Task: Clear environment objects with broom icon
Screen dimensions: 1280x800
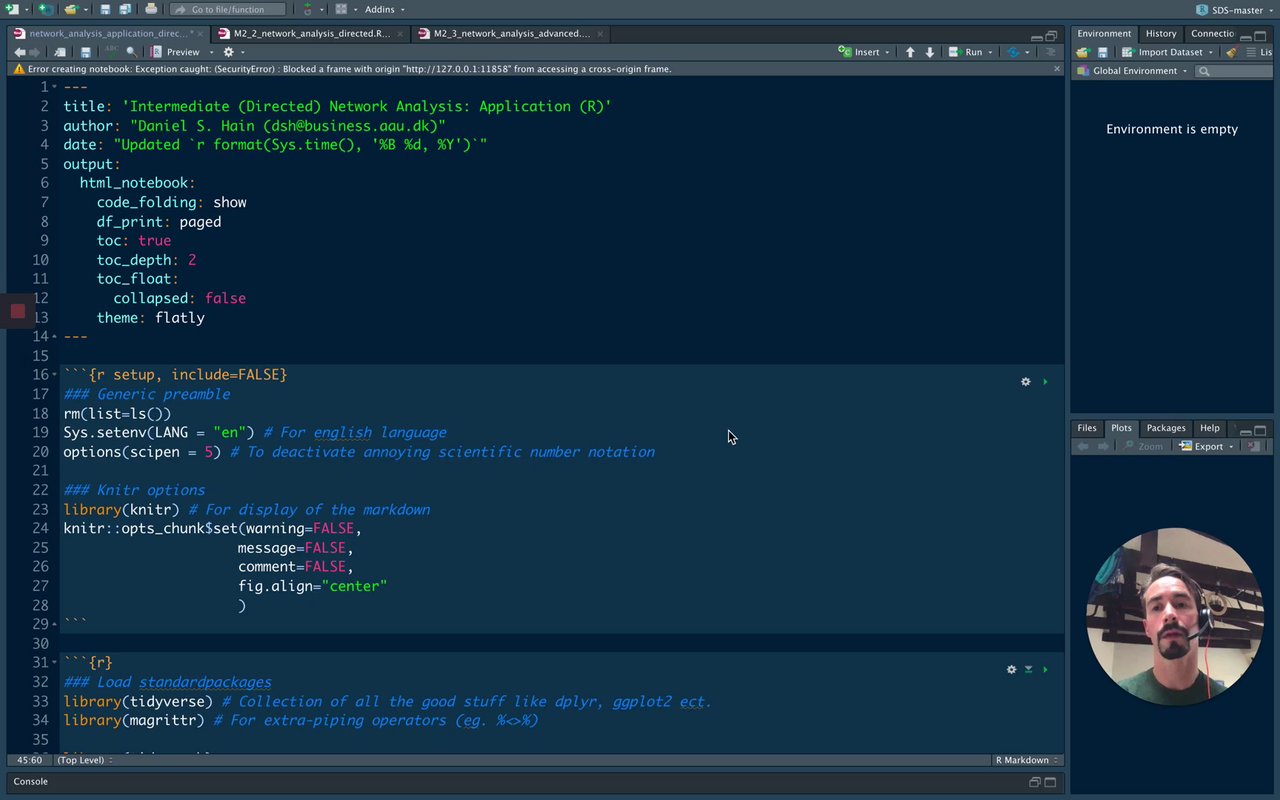Action: tap(1231, 52)
